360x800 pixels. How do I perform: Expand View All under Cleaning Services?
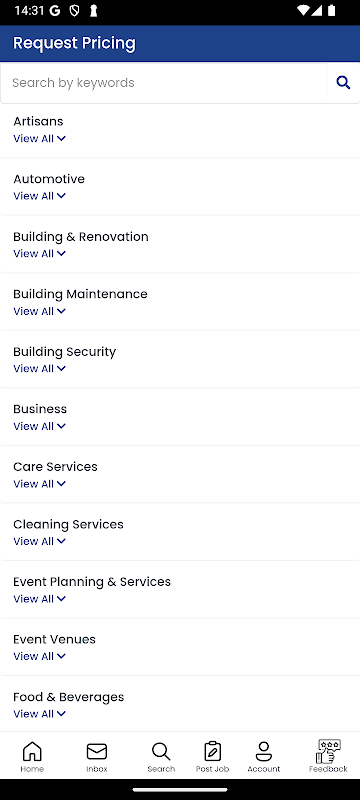pos(39,541)
